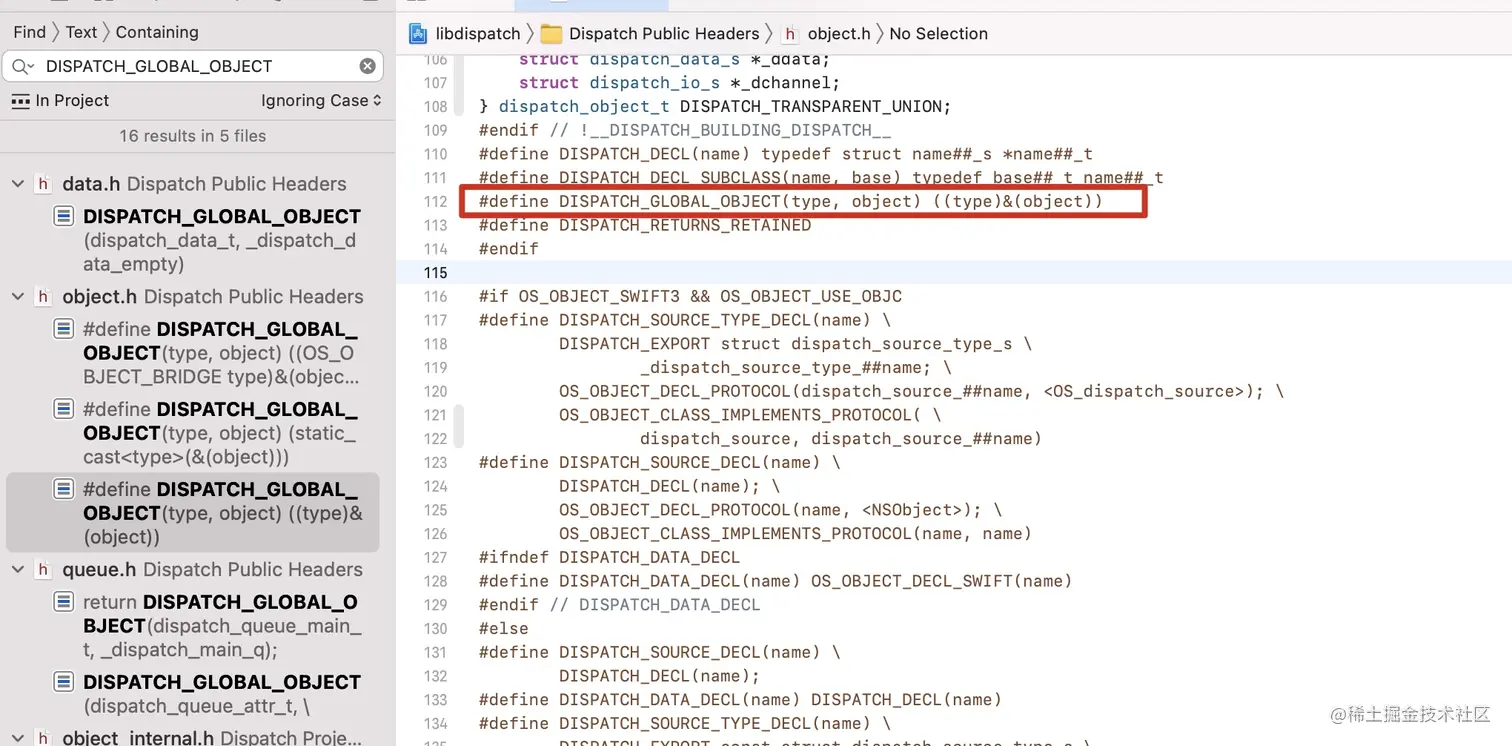
Task: Click the queue.h header icon in results list
Action: 43,569
